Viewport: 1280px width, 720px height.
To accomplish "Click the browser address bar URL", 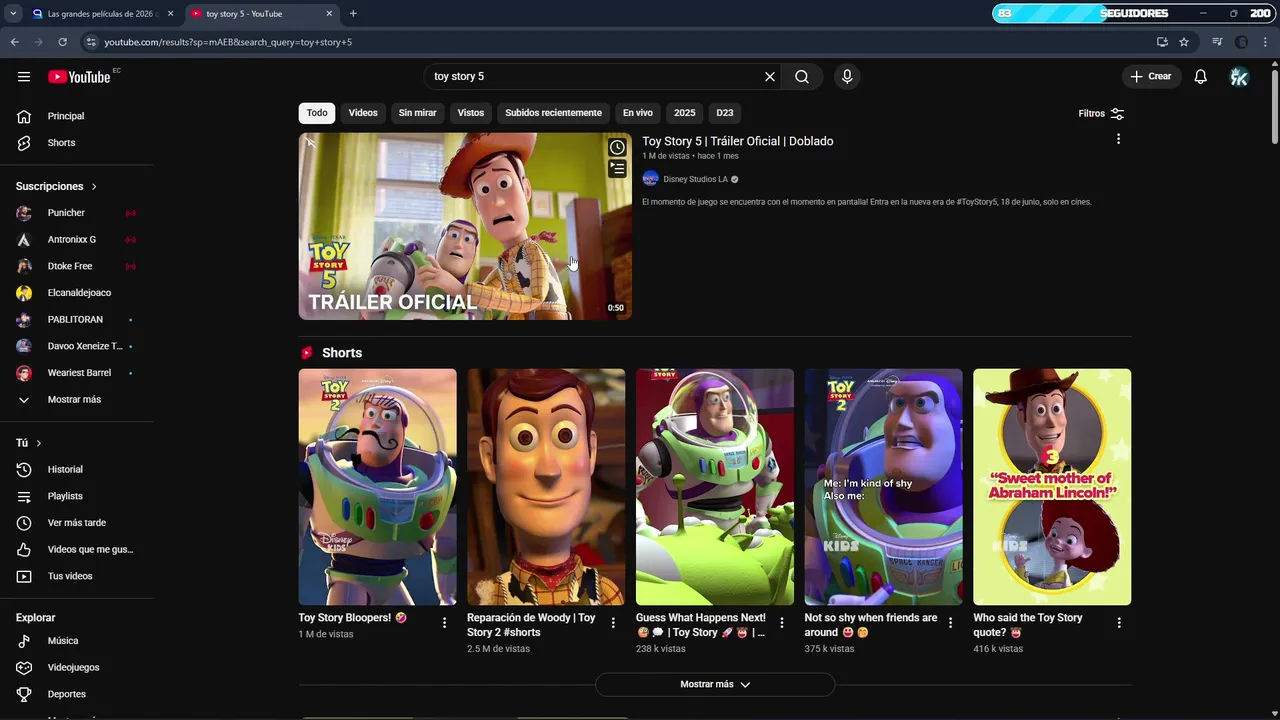I will tap(228, 42).
